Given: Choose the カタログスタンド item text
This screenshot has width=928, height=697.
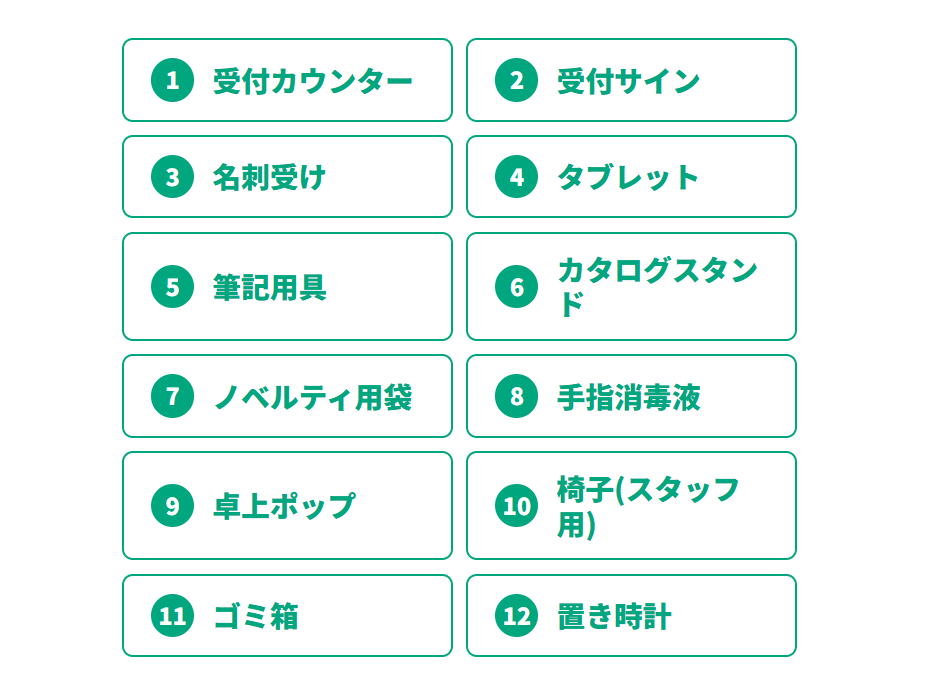Looking at the screenshot, I should point(656,287).
